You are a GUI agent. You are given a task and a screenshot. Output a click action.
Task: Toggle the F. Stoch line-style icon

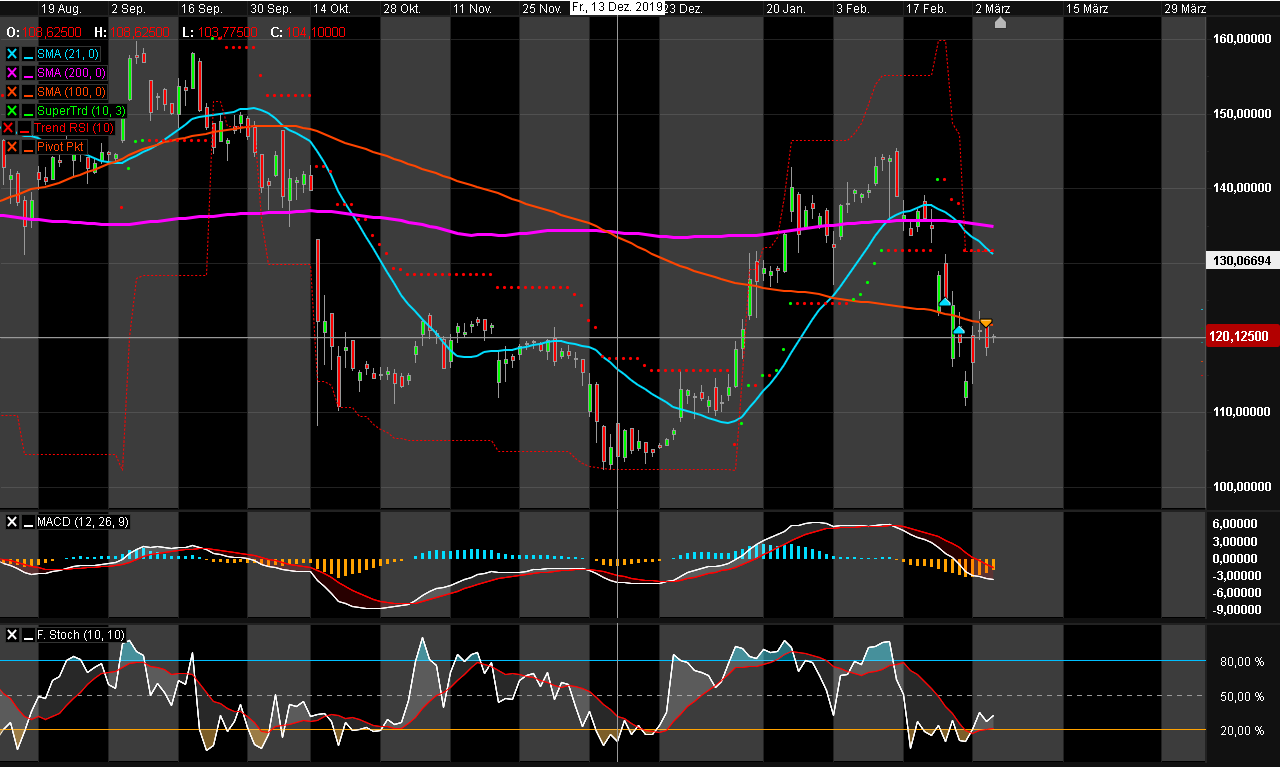pos(27,634)
